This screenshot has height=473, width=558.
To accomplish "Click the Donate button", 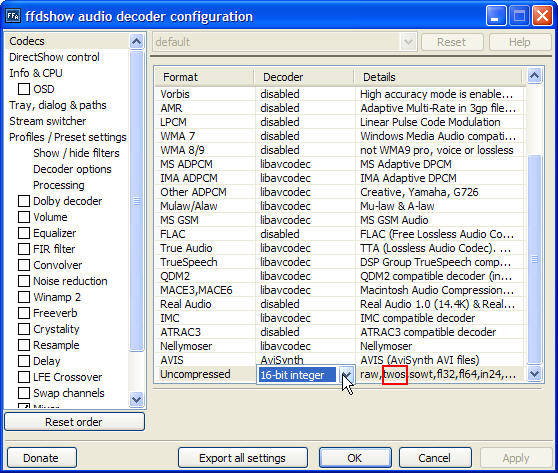I will coord(42,458).
